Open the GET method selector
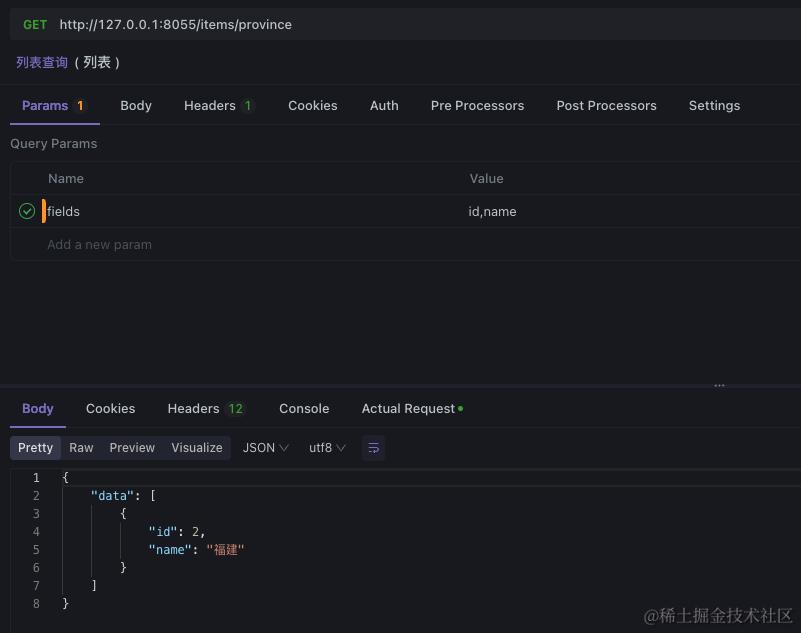The image size is (801, 633). coord(35,25)
